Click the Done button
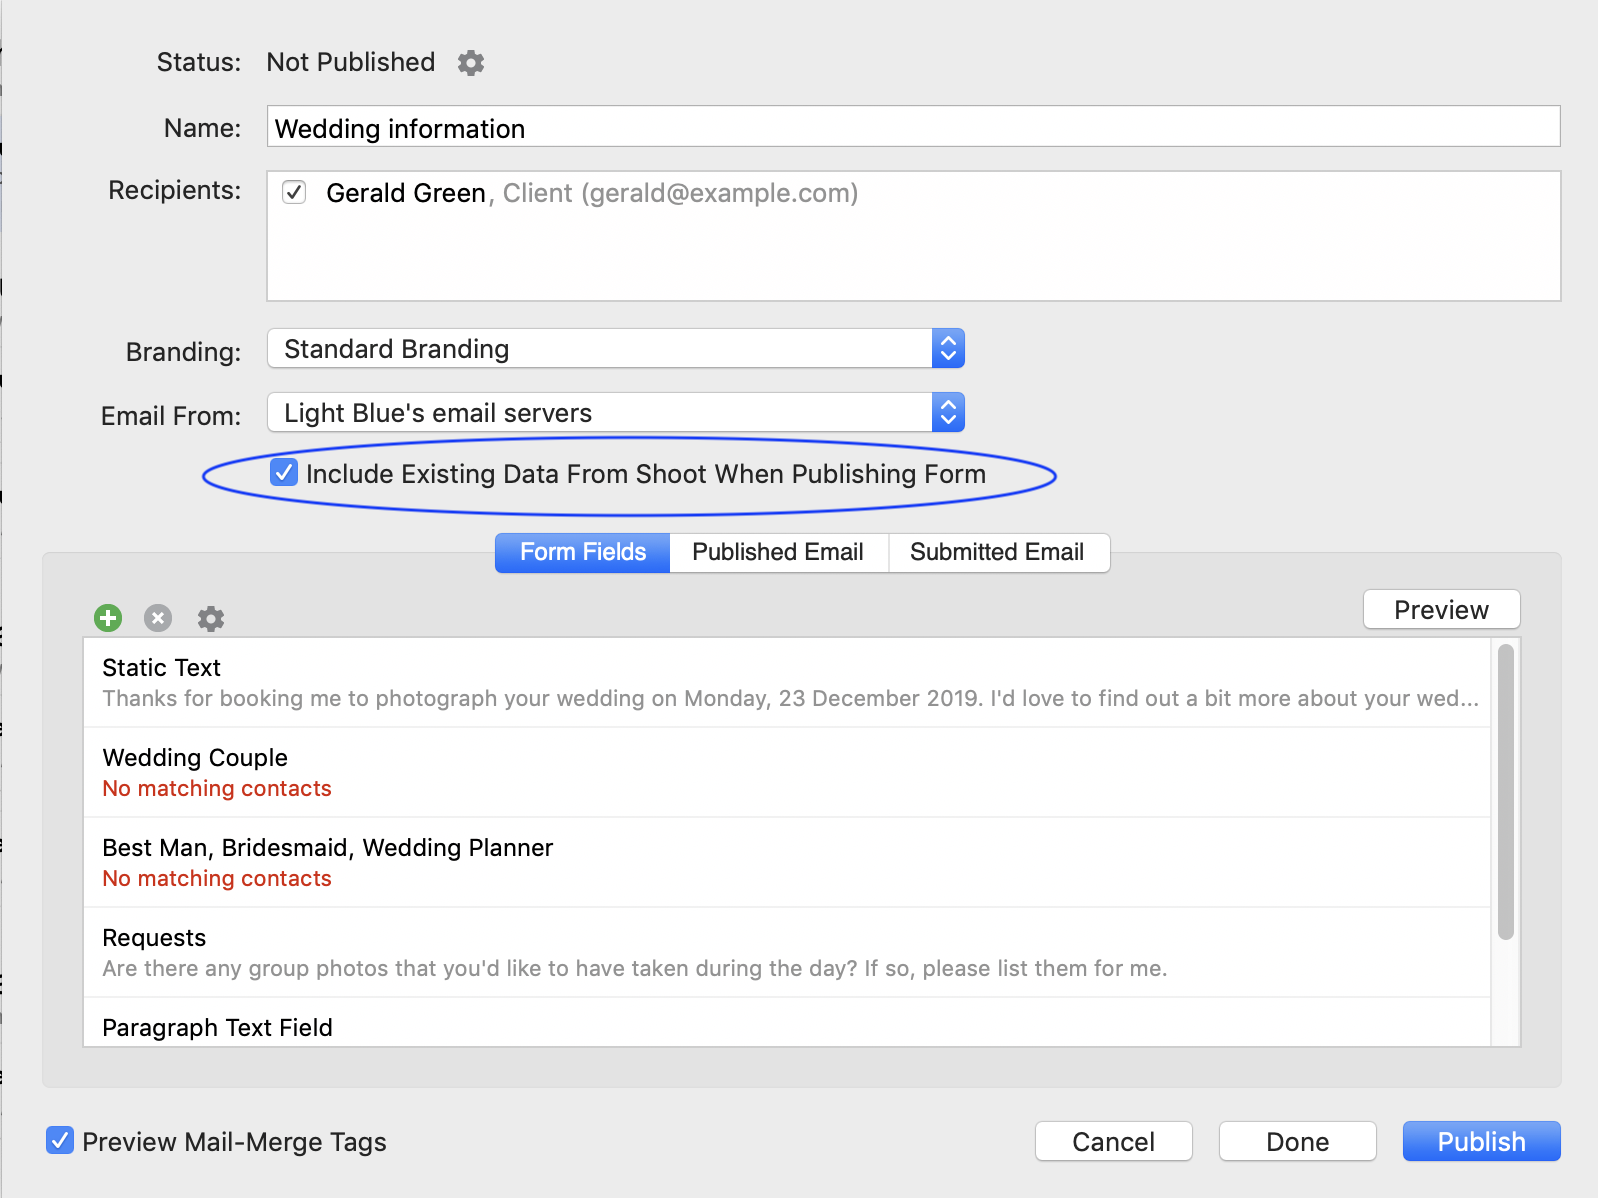Image resolution: width=1598 pixels, height=1198 pixels. 1297,1141
